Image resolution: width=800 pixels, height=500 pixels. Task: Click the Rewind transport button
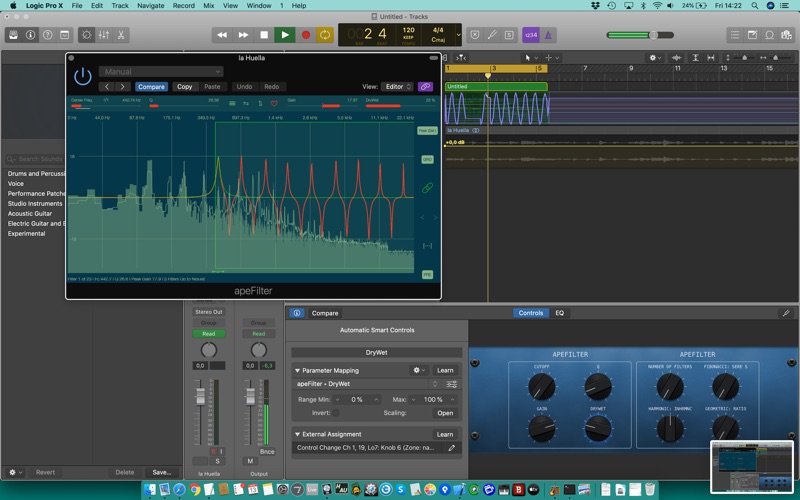coord(222,35)
